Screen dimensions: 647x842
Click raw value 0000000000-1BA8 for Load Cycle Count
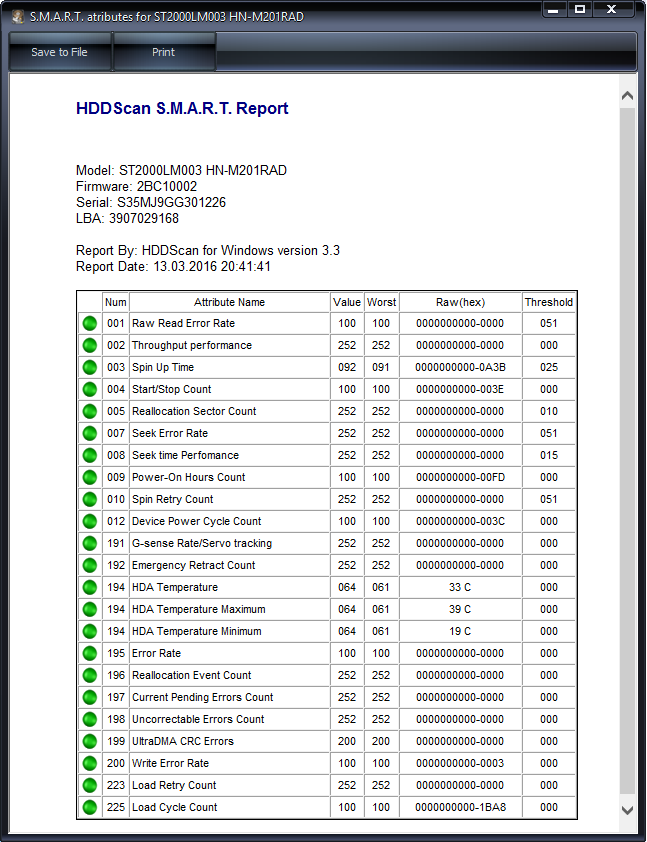point(460,808)
